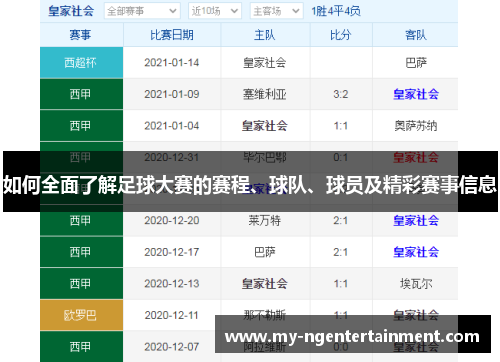Viewport: 500px width, 362px height.
Task: Click home team 皇家社会 in 2021-01-14 row
Action: (265, 62)
